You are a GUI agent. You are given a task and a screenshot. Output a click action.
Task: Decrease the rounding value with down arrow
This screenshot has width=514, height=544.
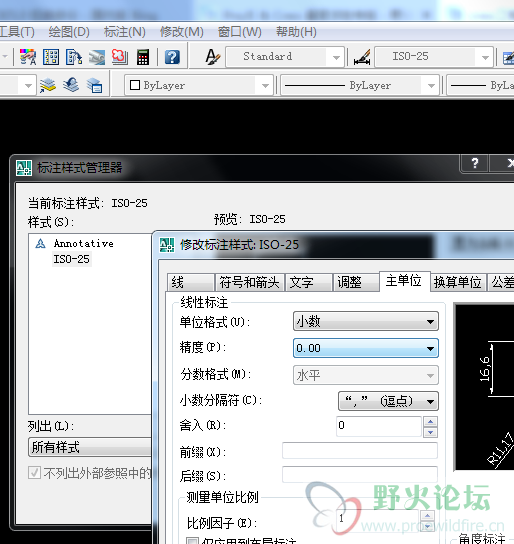point(430,432)
